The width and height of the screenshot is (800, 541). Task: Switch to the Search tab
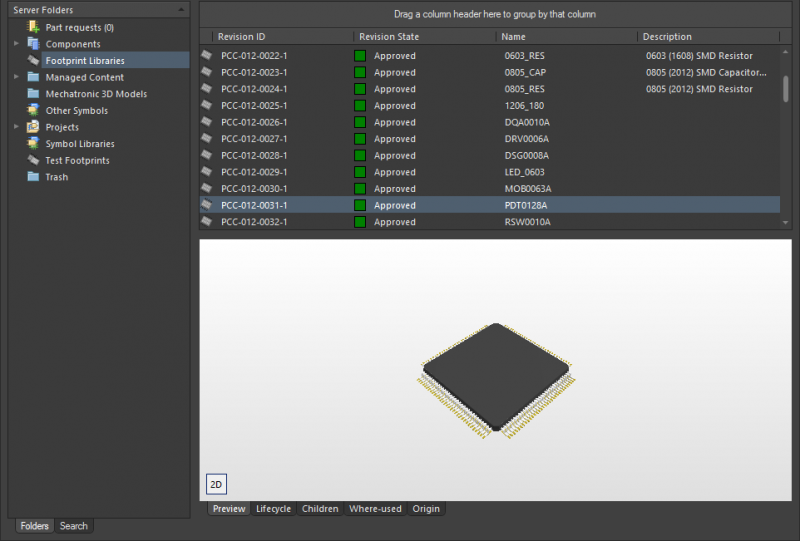pyautogui.click(x=73, y=526)
